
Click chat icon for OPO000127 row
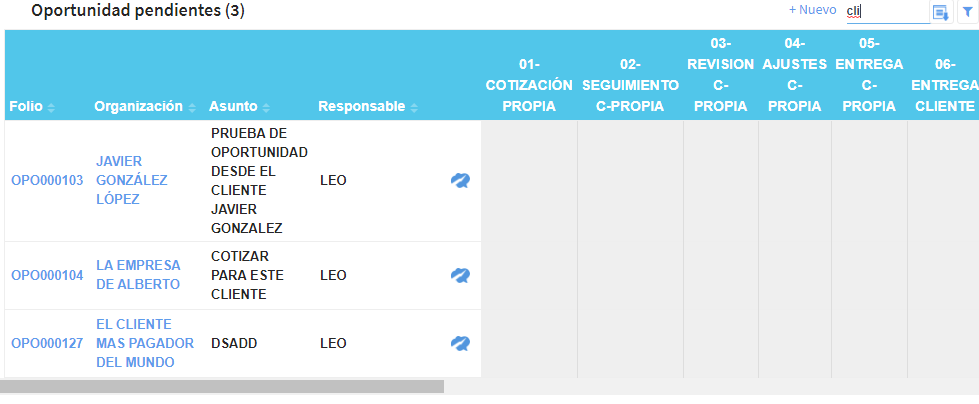460,343
